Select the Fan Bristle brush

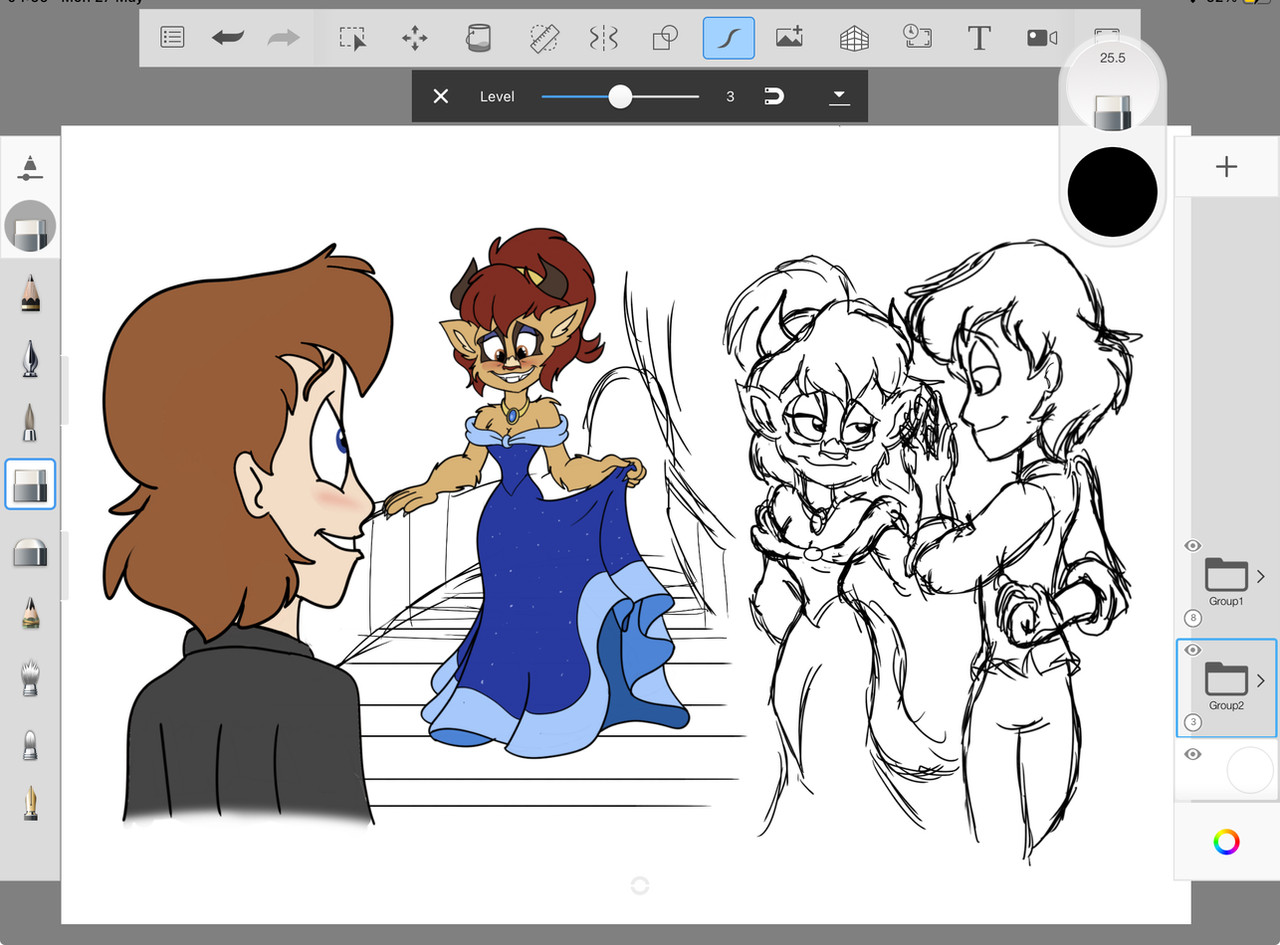point(30,677)
